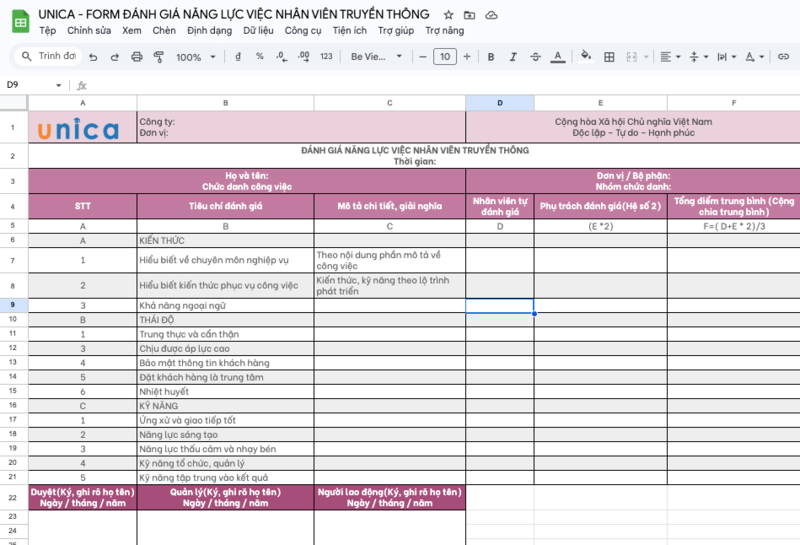Select the paint format tool
Image resolution: width=800 pixels, height=545 pixels.
click(x=159, y=57)
